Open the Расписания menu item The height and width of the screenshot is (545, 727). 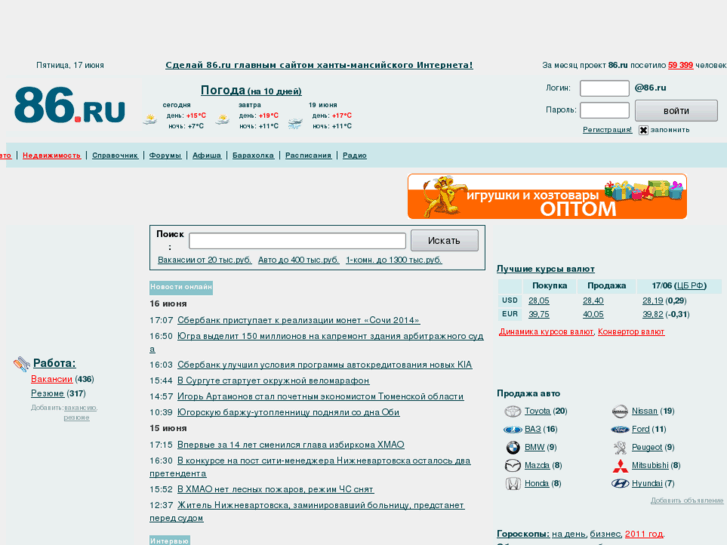tap(308, 155)
